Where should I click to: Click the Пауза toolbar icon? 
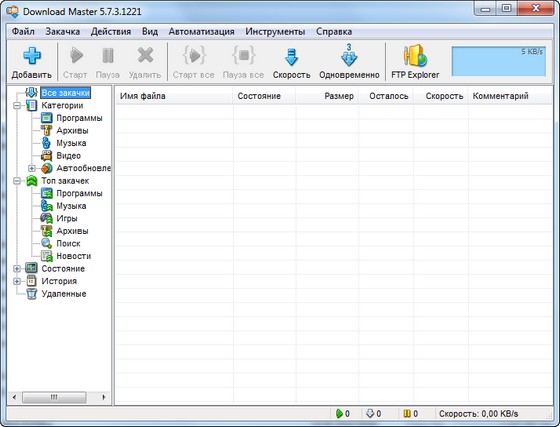pos(108,56)
